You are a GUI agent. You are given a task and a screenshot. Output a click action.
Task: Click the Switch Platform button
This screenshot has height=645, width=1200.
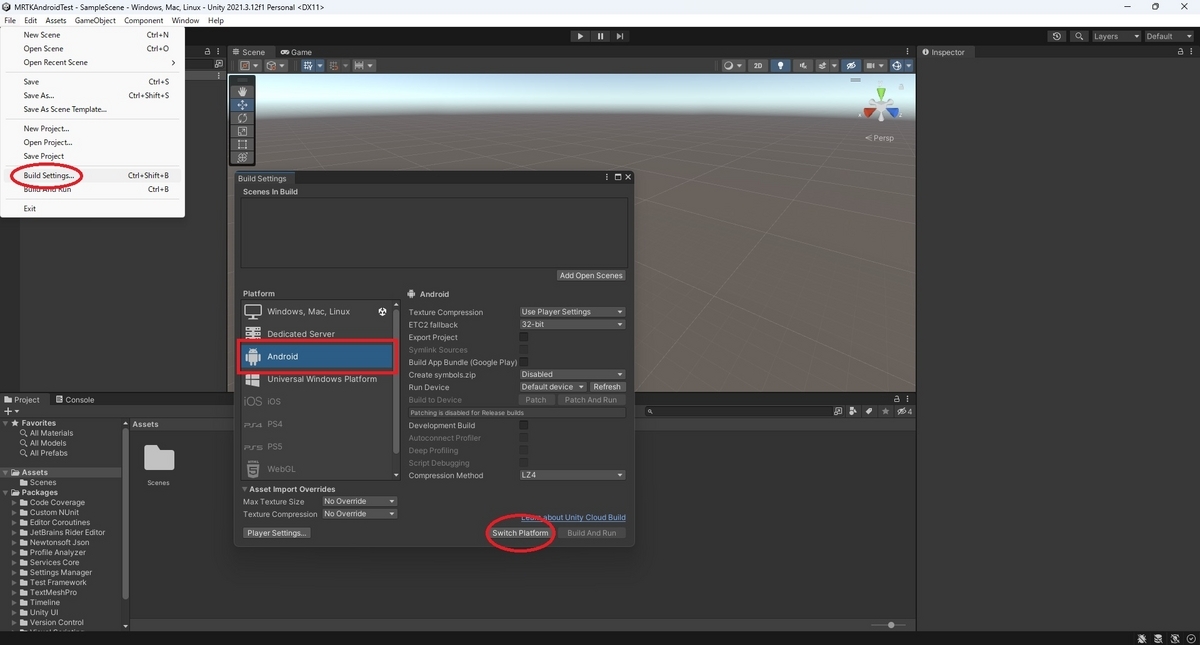519,533
